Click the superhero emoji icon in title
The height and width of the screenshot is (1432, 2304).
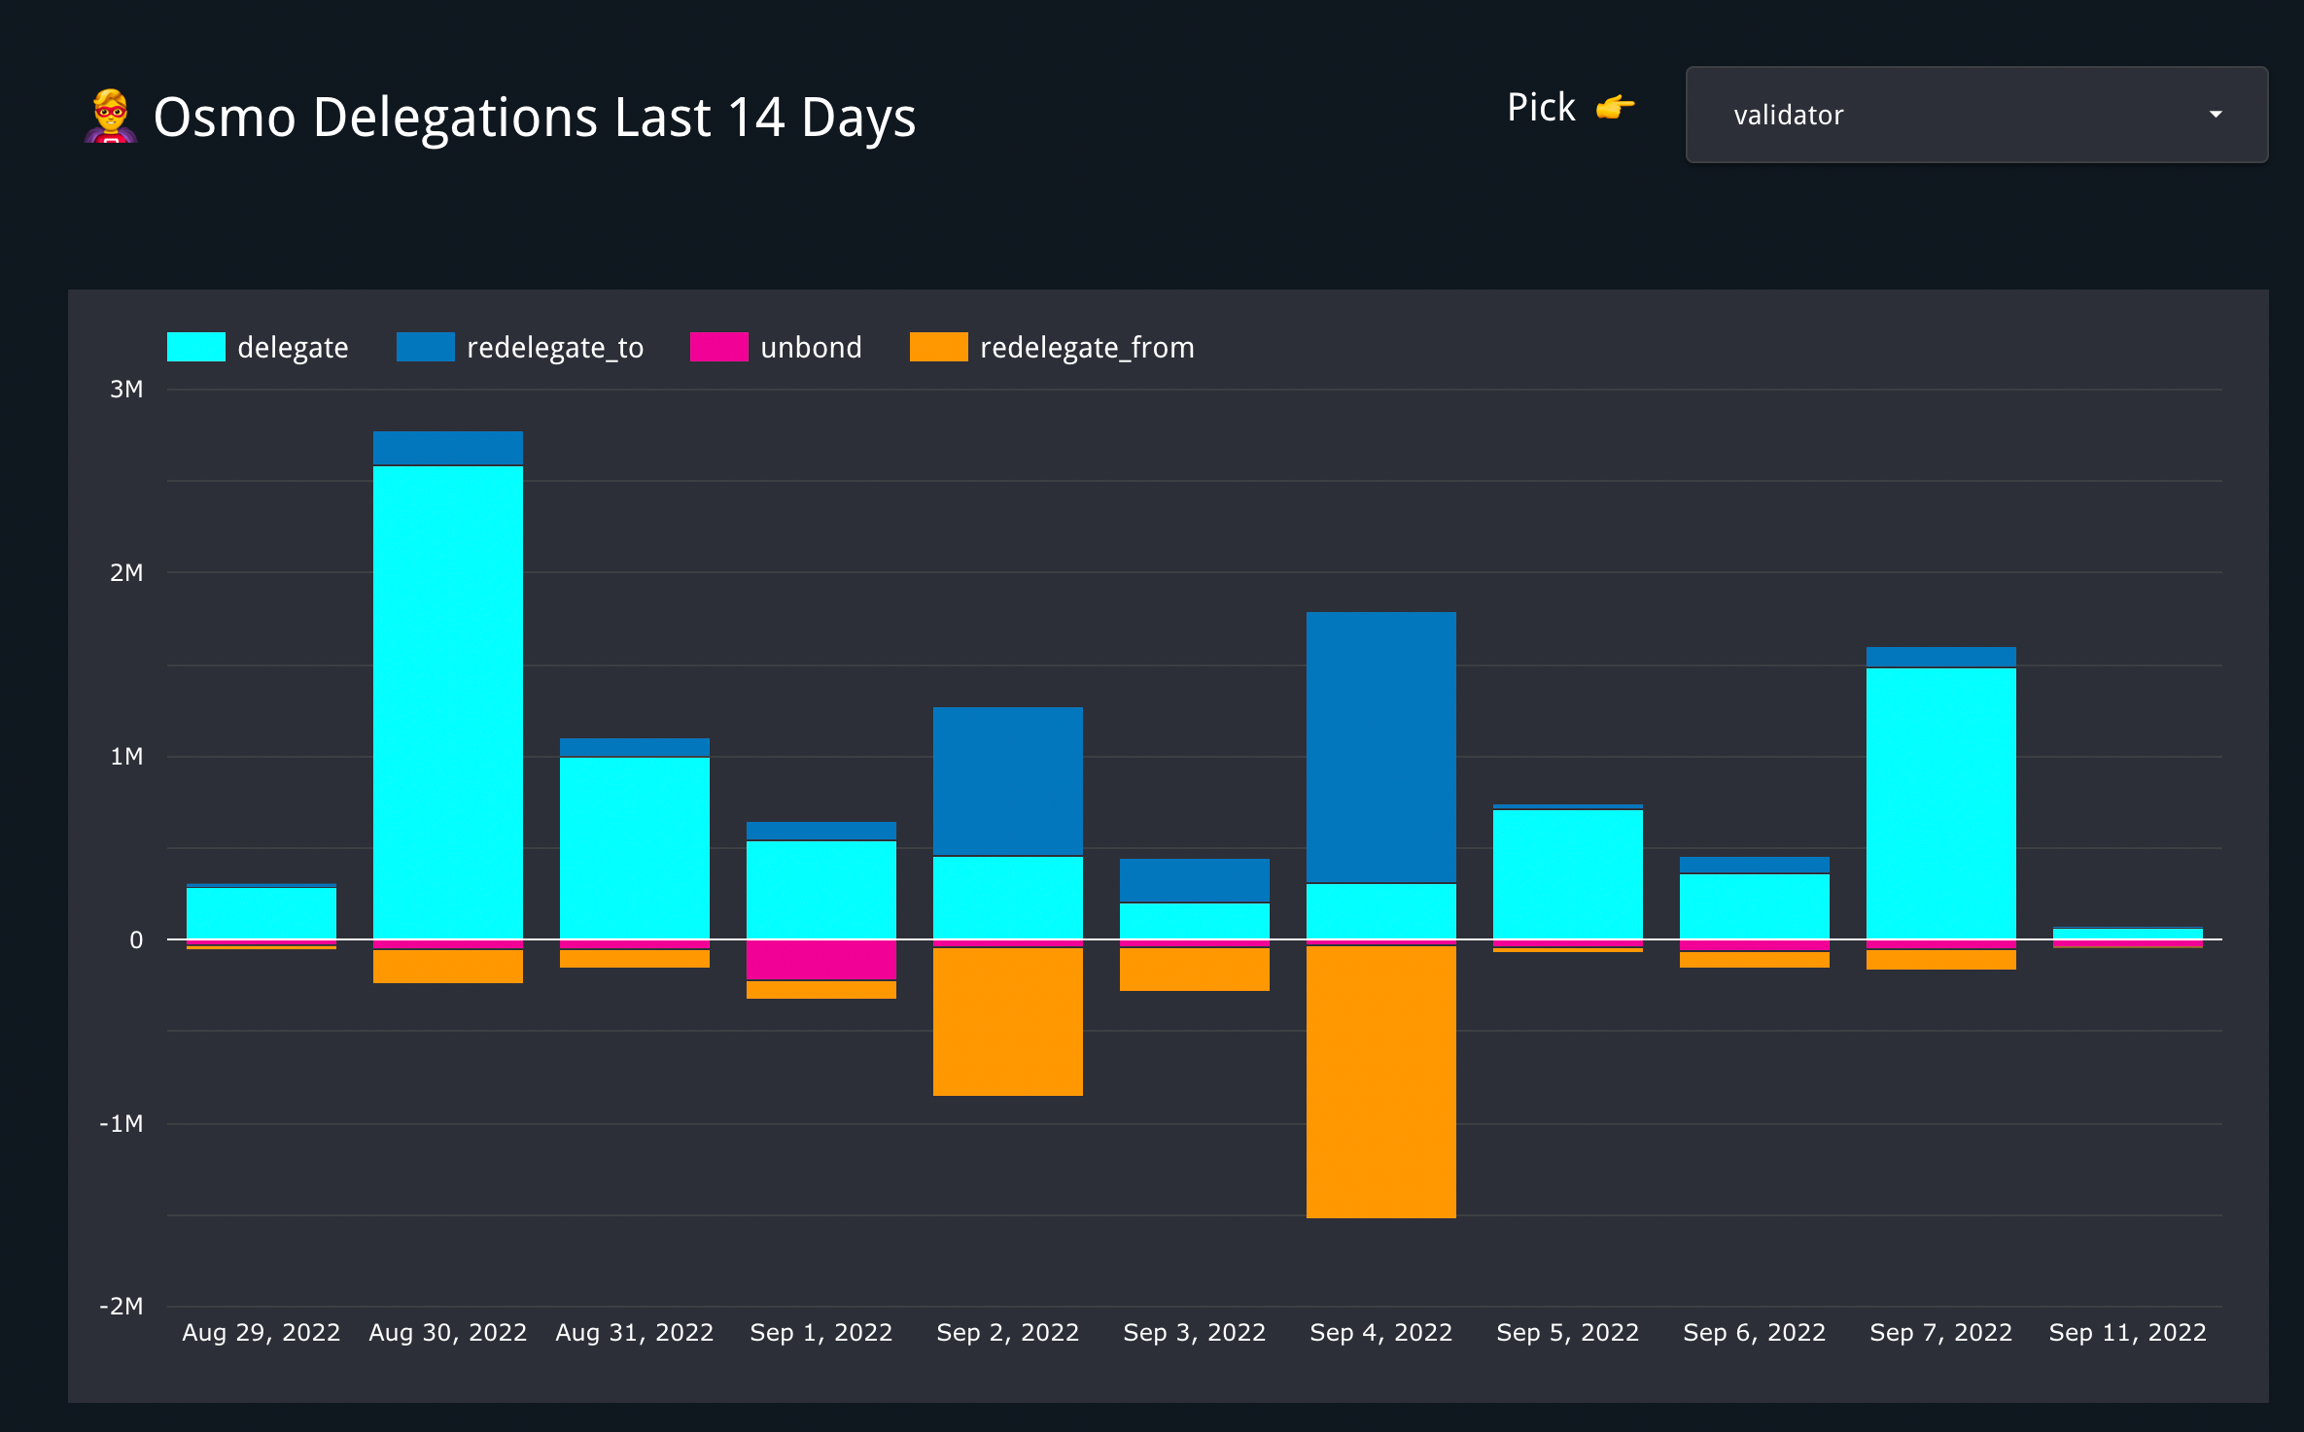tap(110, 116)
